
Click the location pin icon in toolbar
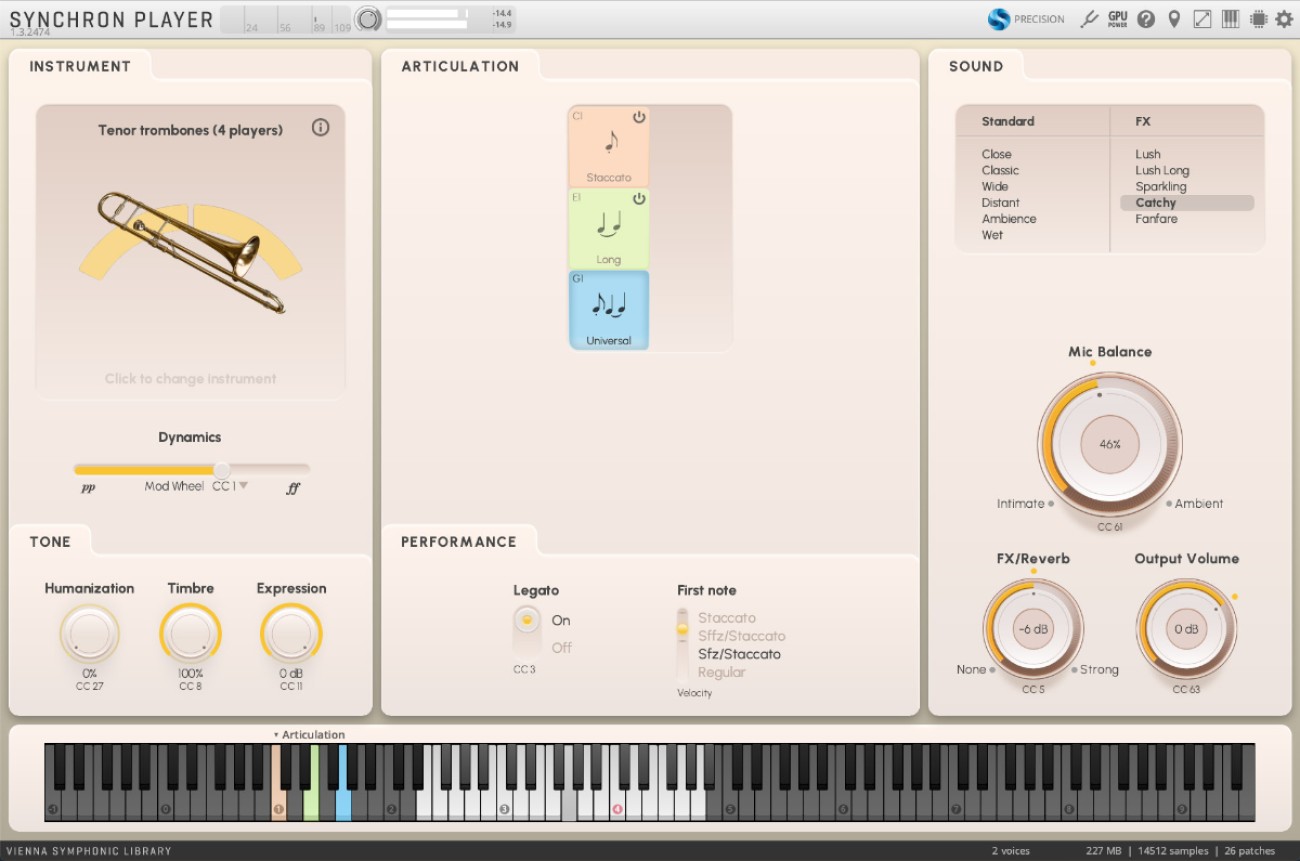pos(1174,19)
